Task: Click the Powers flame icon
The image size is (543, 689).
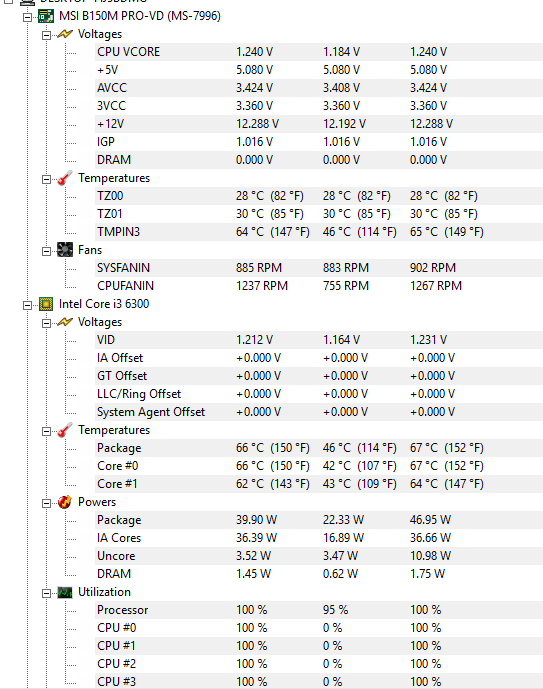Action: coord(65,502)
